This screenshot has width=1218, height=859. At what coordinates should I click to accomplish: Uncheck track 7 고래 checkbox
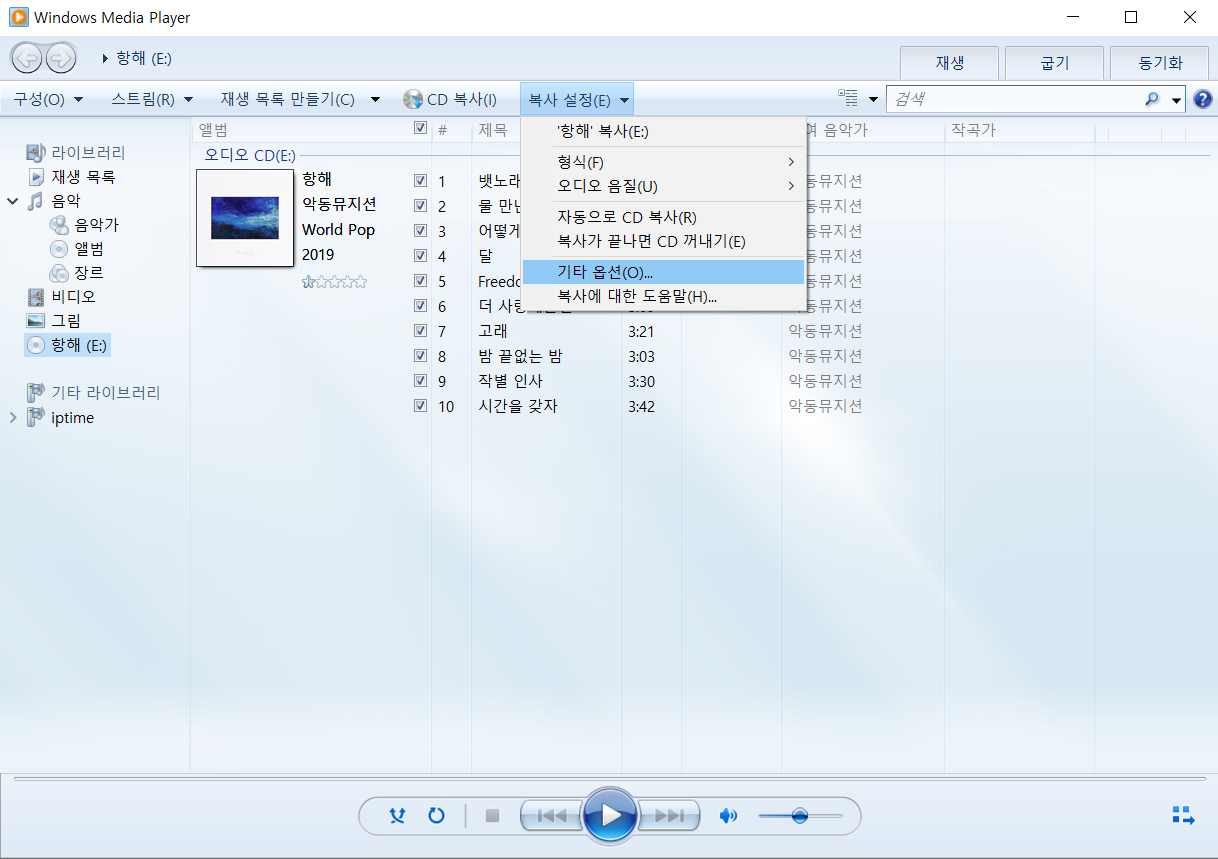click(421, 331)
